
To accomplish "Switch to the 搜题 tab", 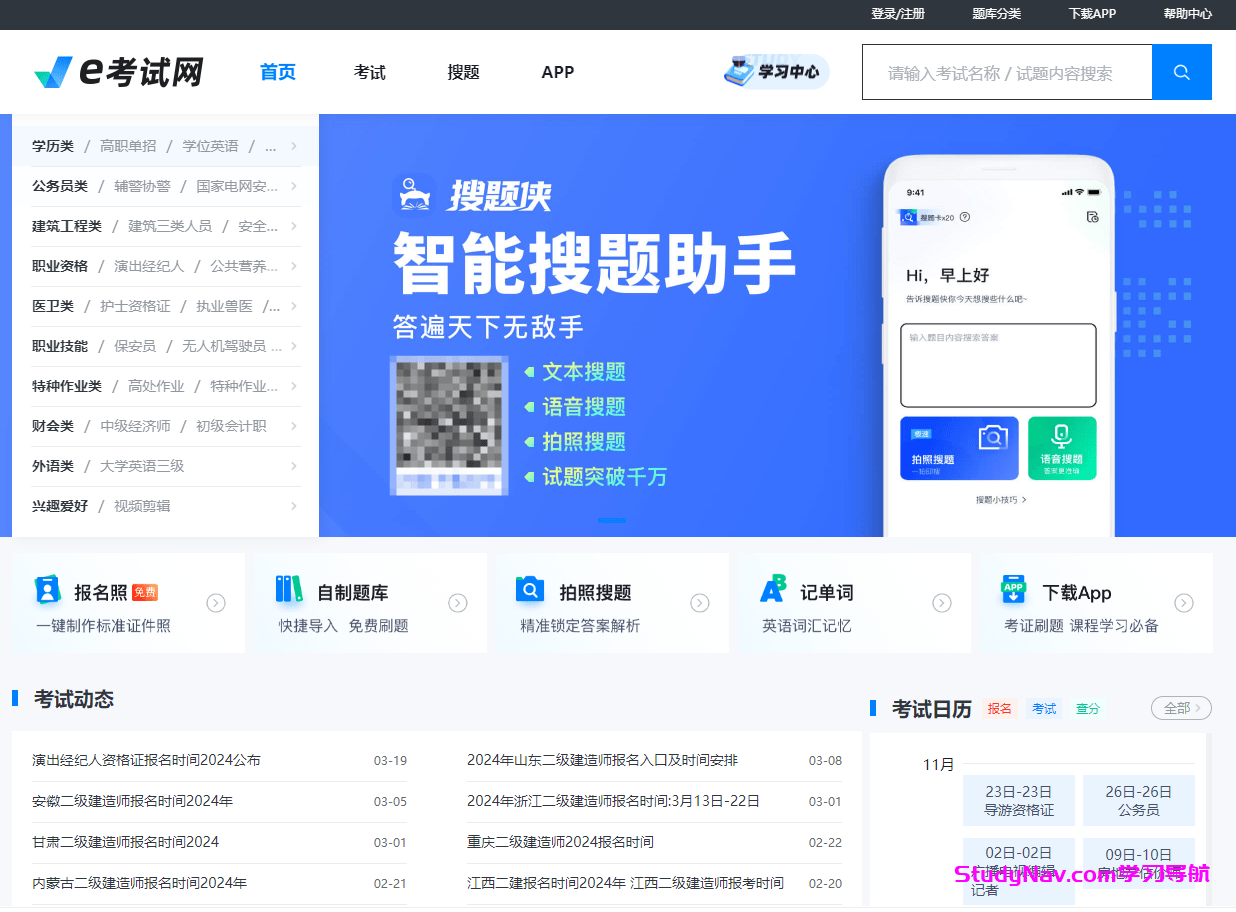I will click(x=463, y=71).
